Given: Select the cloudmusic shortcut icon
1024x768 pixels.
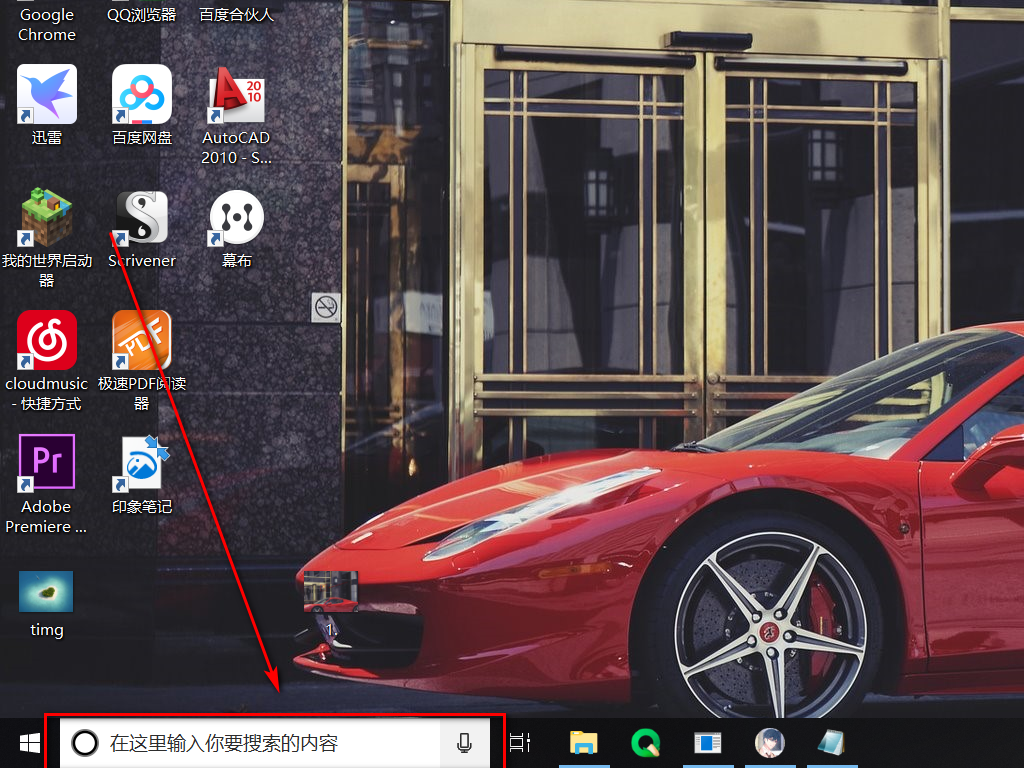Looking at the screenshot, I should 47,340.
